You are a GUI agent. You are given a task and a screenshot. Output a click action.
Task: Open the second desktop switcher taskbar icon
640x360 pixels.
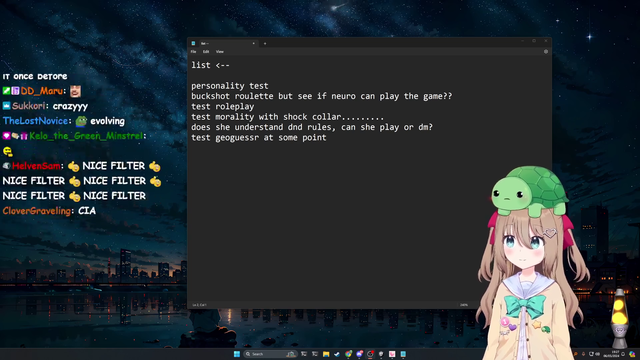[315, 354]
